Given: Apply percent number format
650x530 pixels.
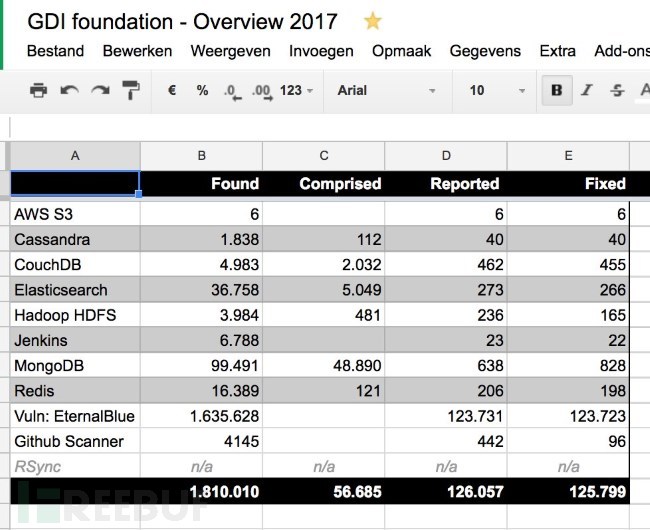Looking at the screenshot, I should (202, 91).
